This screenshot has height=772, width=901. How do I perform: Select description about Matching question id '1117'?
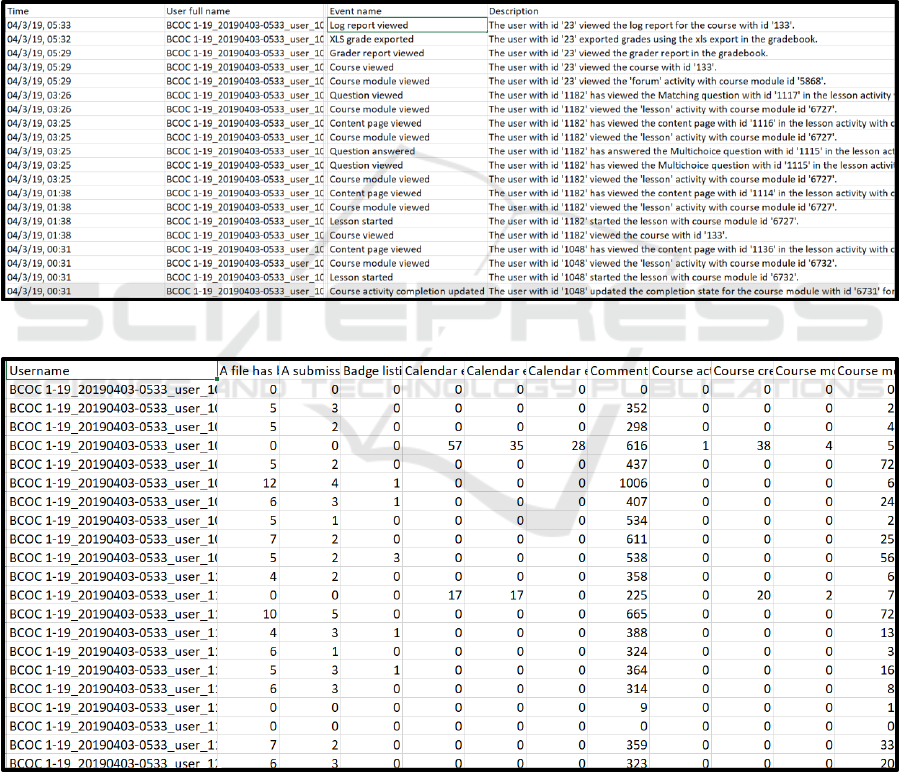tap(690, 95)
